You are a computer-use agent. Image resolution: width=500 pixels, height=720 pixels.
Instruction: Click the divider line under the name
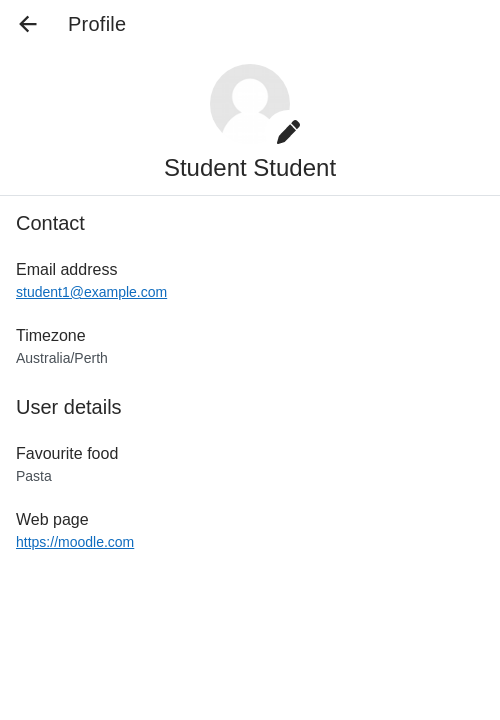(x=250, y=196)
